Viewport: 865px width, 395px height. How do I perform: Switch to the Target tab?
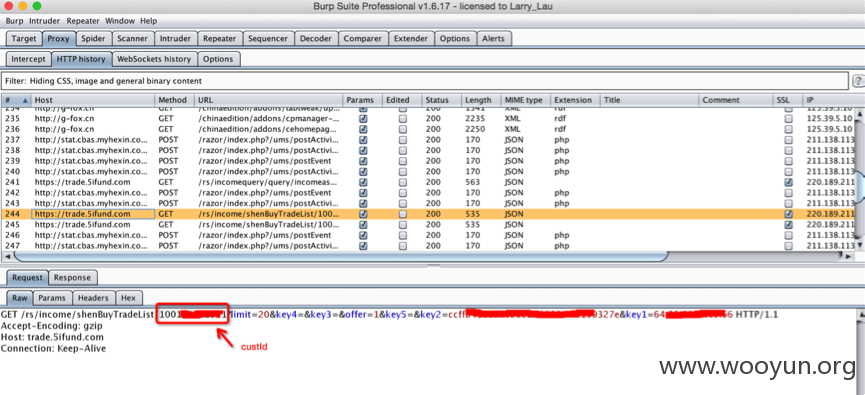(x=24, y=39)
